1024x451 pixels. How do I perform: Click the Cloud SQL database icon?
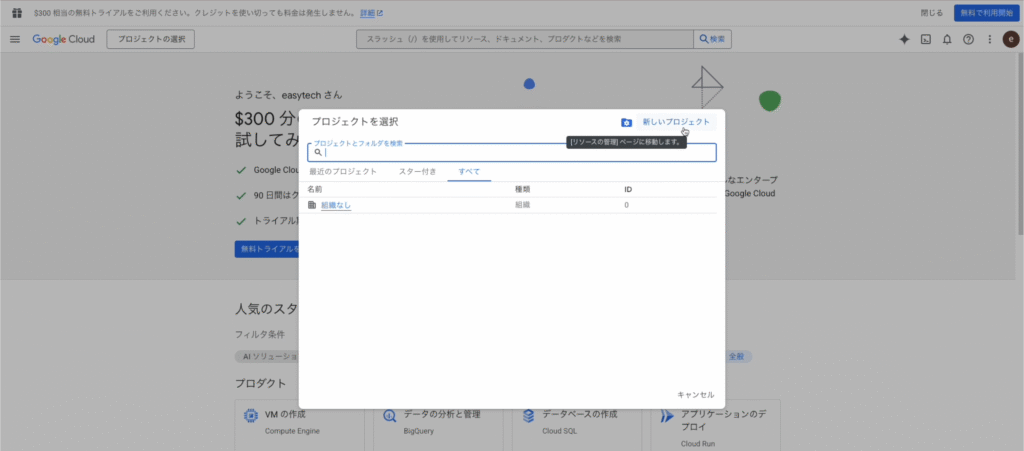(529, 415)
